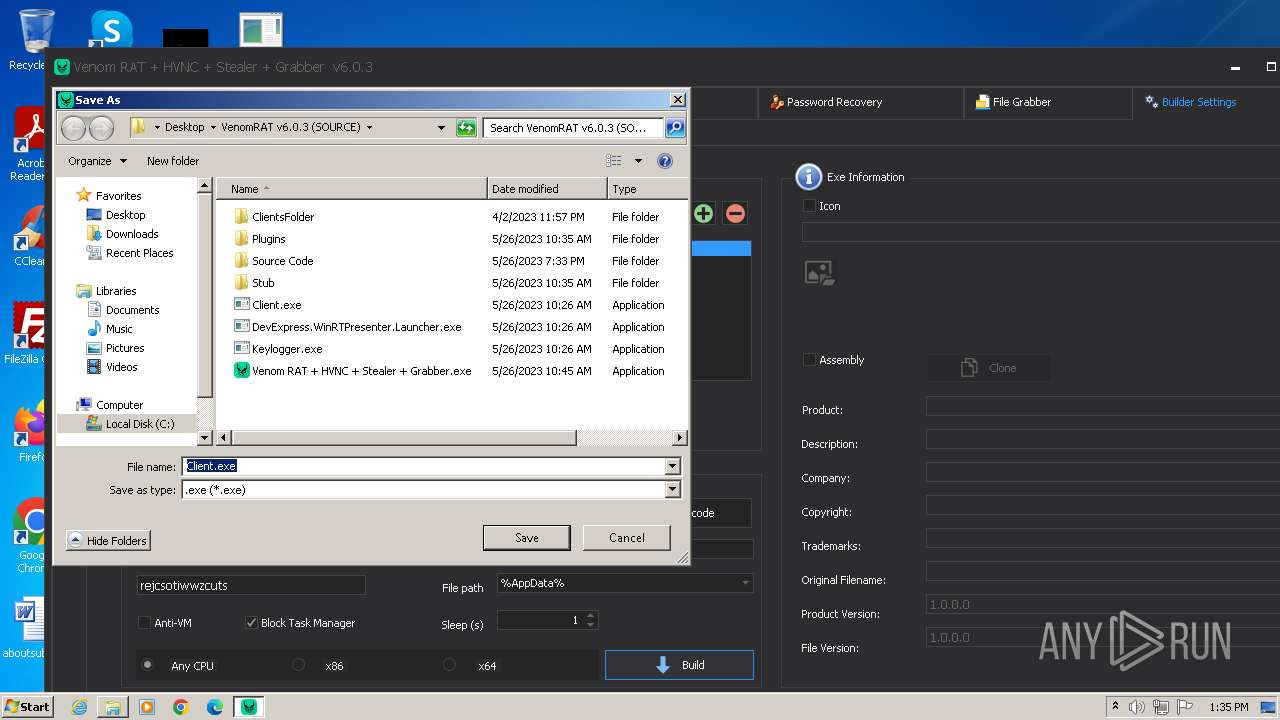Open the Save as type dropdown
The width and height of the screenshot is (1280, 720).
[x=672, y=490]
